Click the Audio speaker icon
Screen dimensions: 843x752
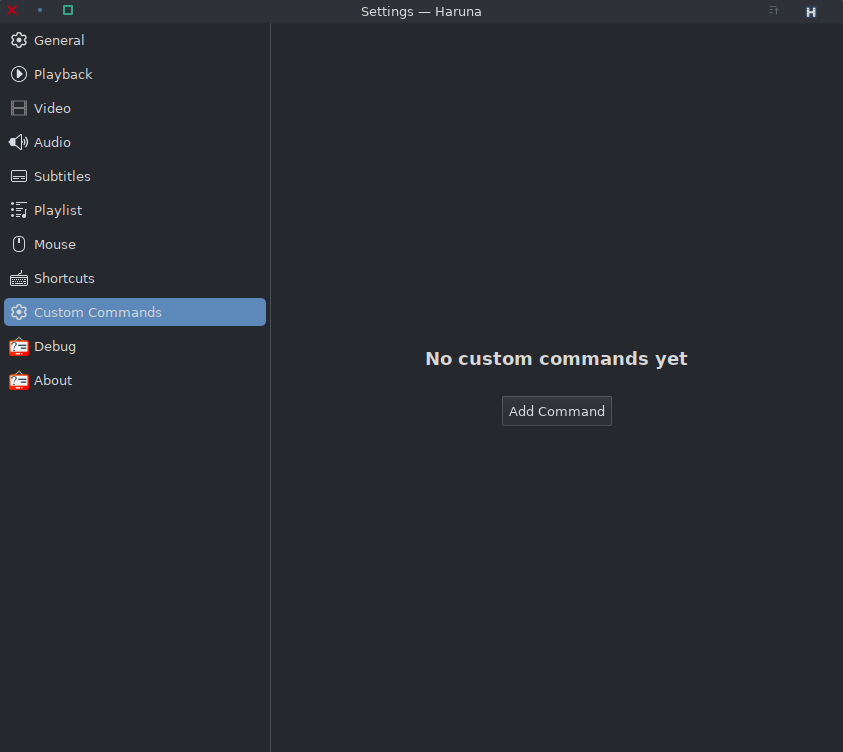18,143
